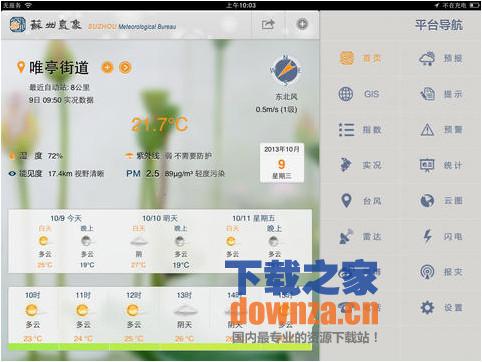Tap the 0.5m/s wind speed text
The height and width of the screenshot is (362, 482).
pos(276,109)
